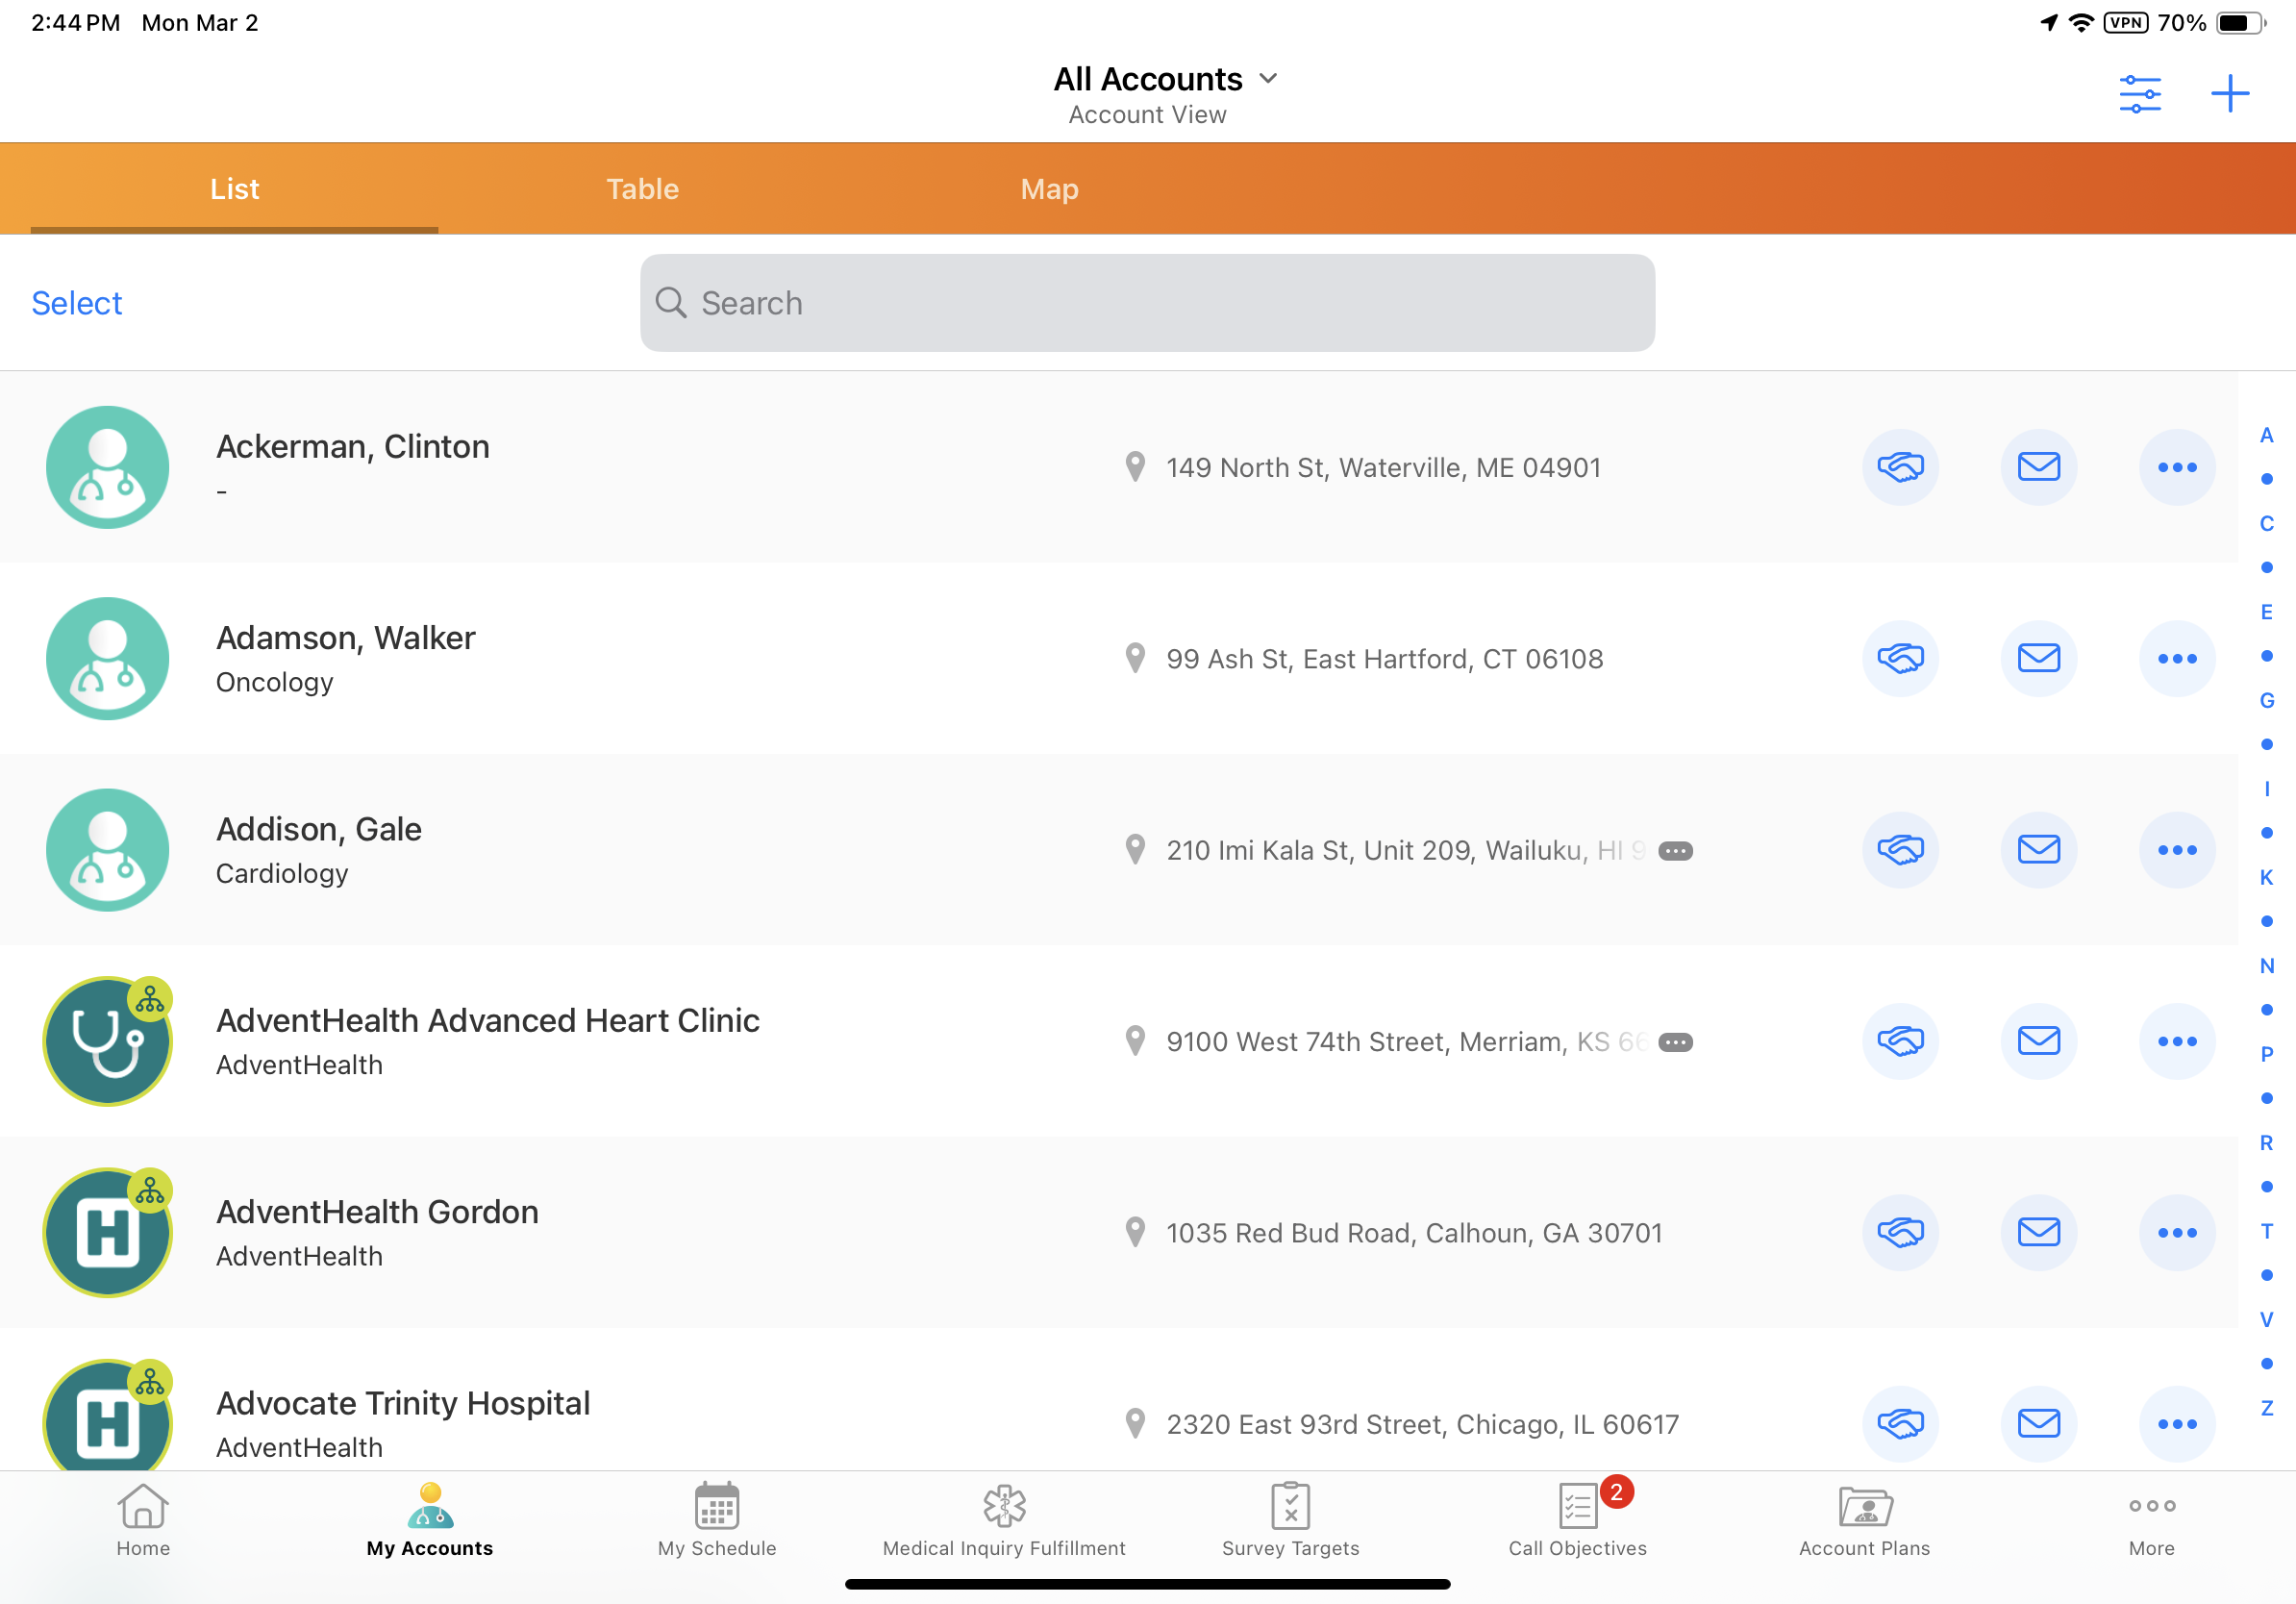Expand truncated address for Addison, Gale
Image resolution: width=2296 pixels, height=1604 pixels.
coord(1675,851)
